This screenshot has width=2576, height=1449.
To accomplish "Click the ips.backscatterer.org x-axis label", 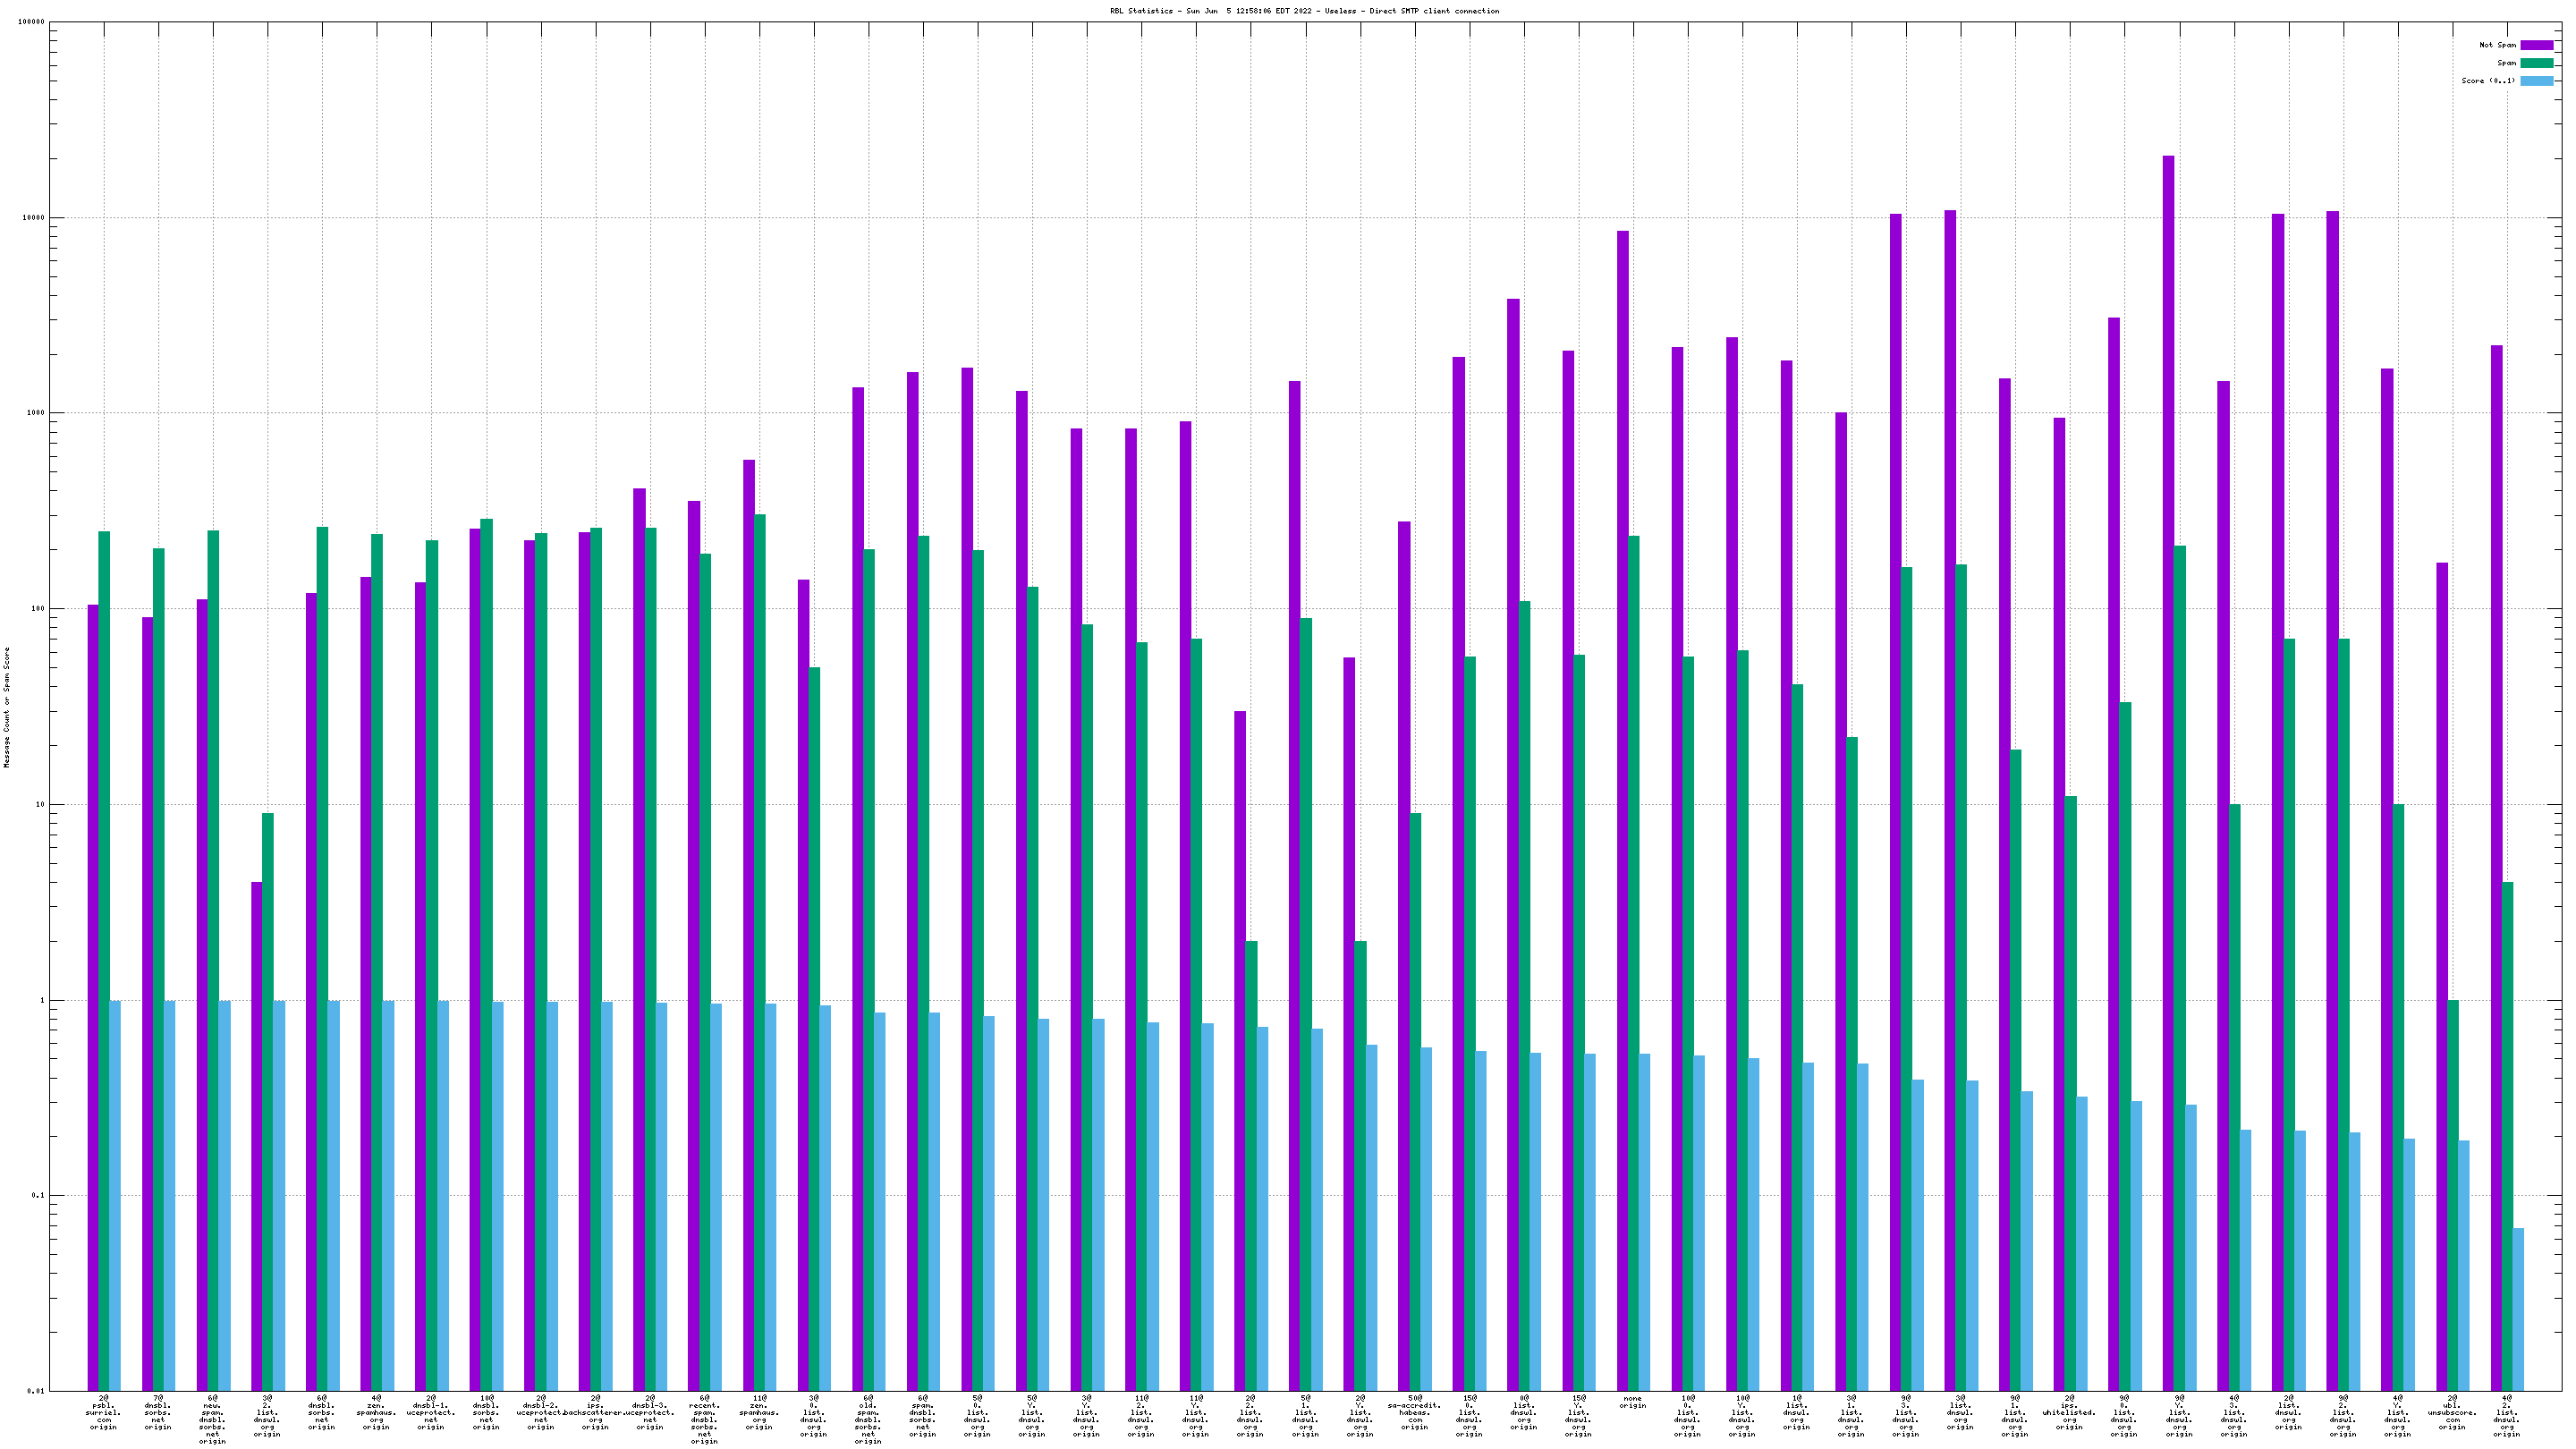I will click(595, 1412).
